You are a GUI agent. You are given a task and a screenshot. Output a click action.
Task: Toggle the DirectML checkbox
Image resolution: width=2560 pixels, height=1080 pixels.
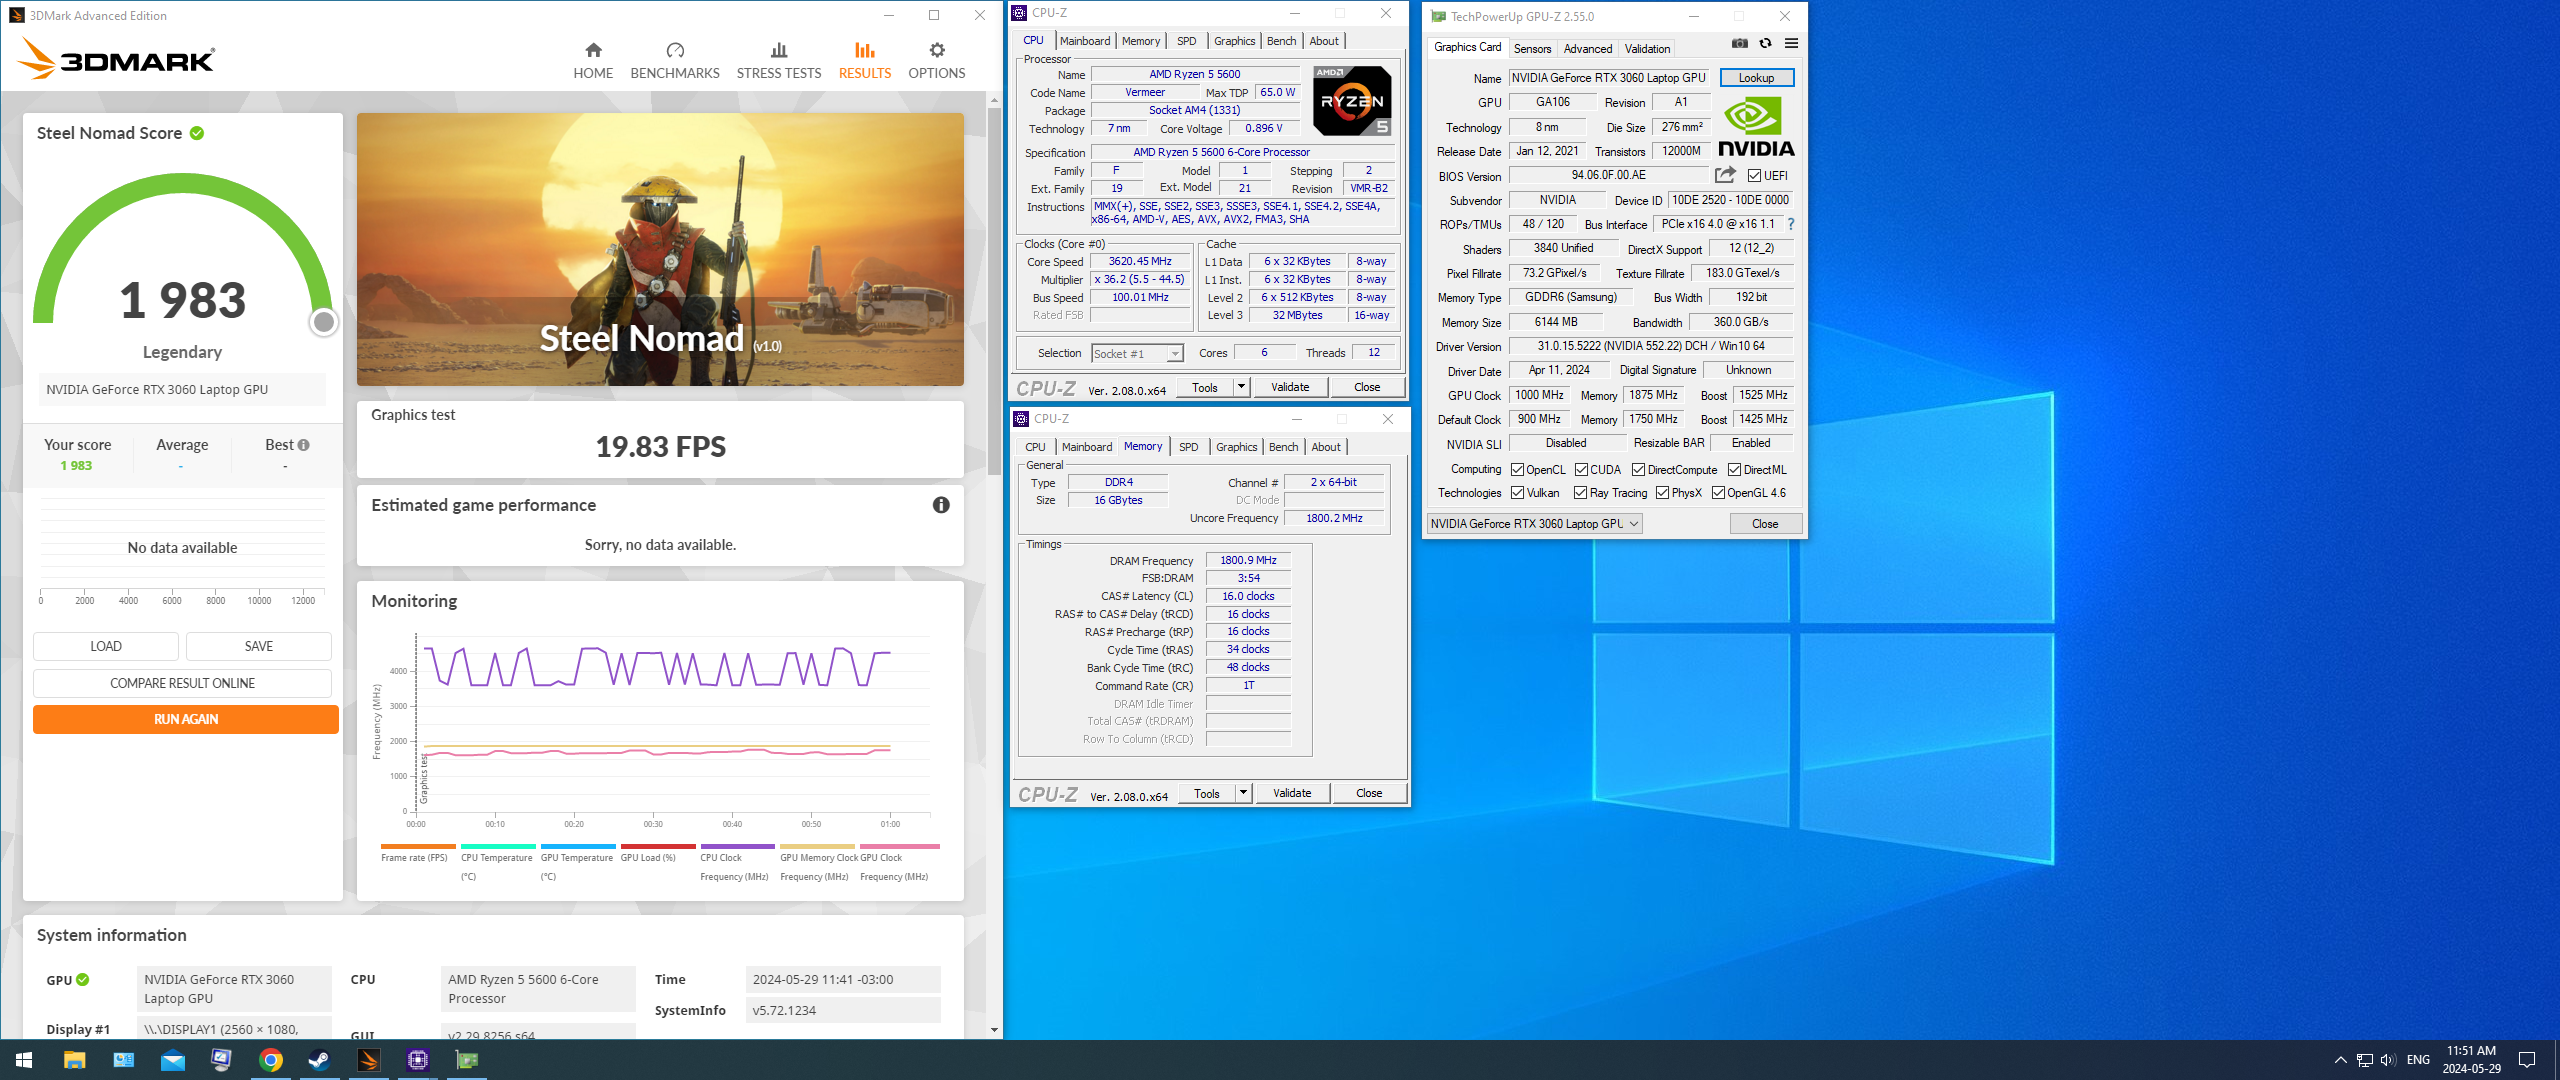coord(1735,470)
